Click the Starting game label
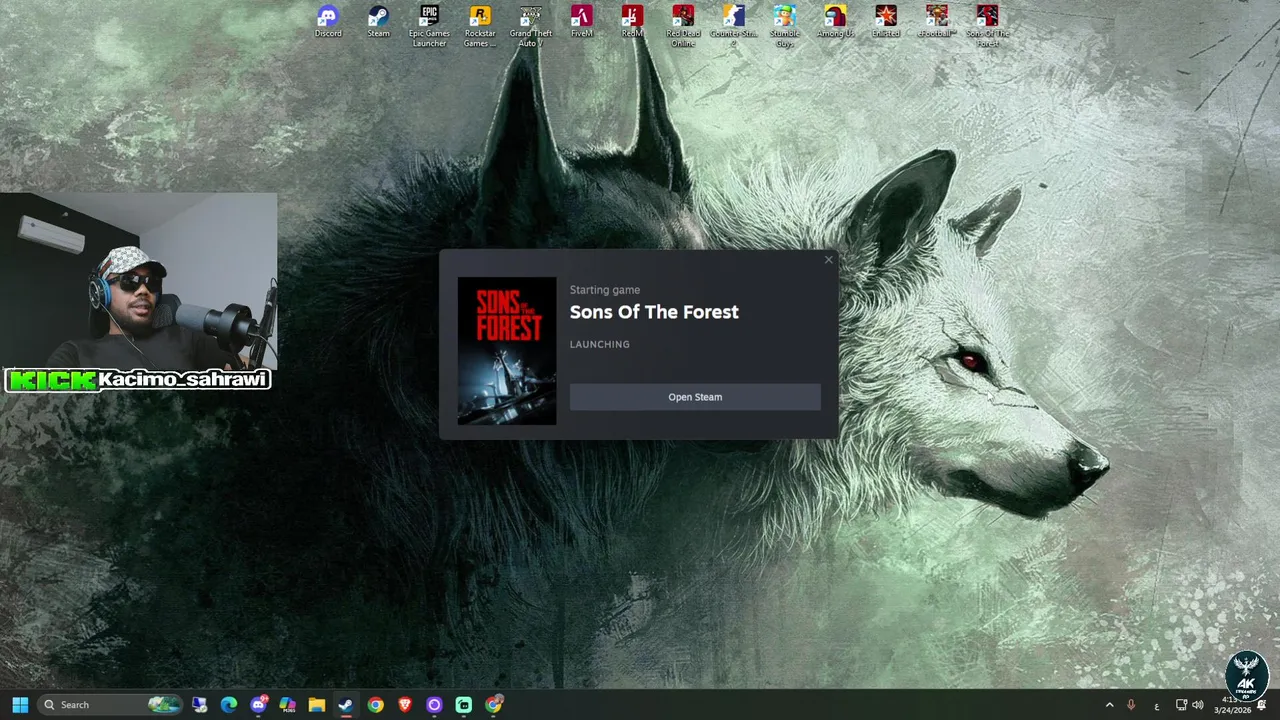1280x720 pixels. pos(605,290)
